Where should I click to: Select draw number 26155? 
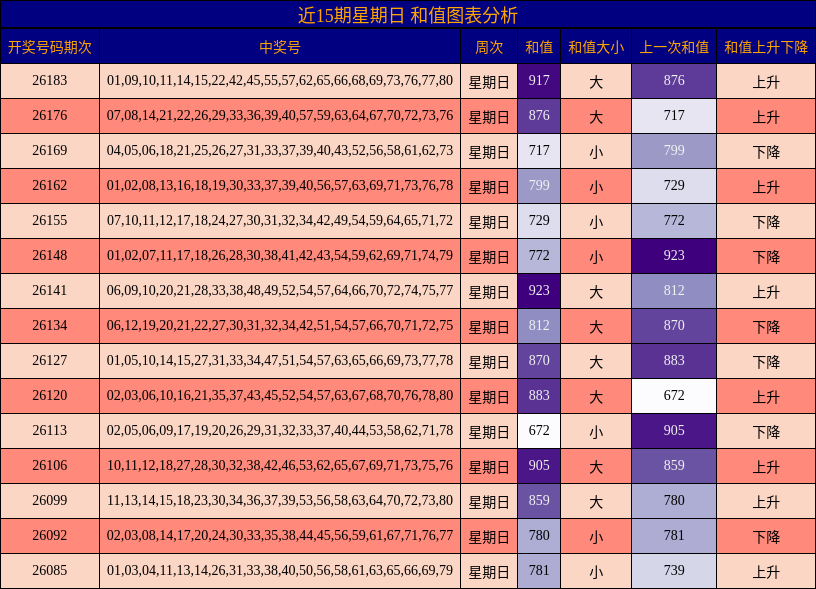[x=49, y=221]
